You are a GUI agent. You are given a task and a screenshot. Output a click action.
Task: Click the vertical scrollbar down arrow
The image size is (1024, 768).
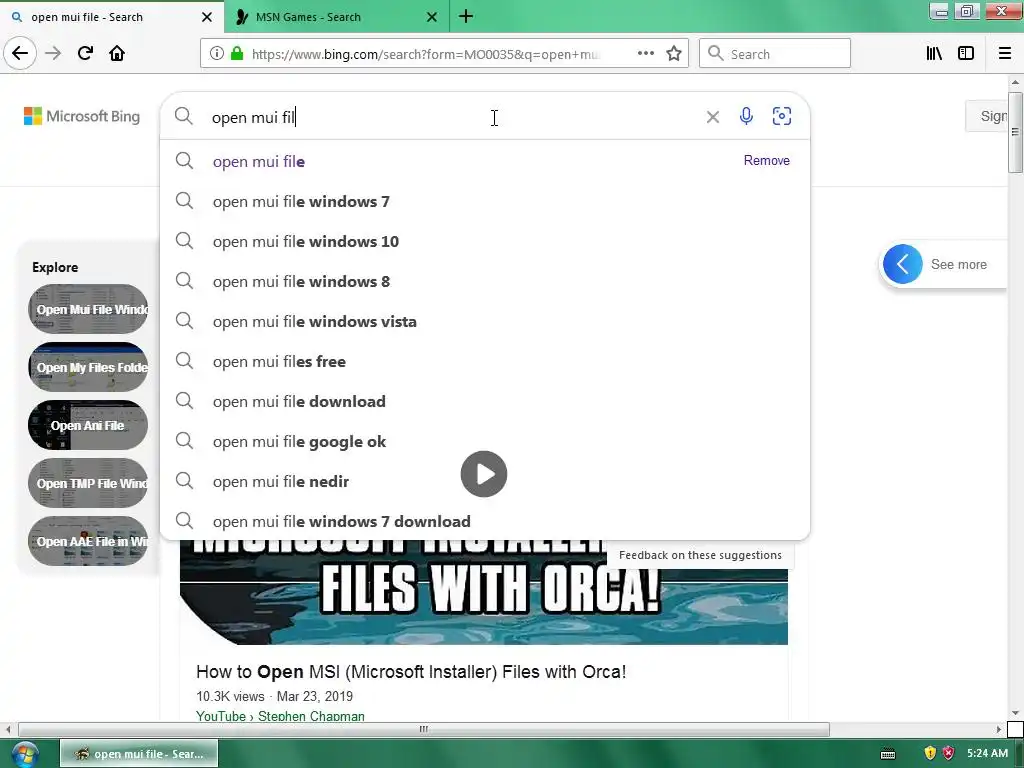point(1015,713)
